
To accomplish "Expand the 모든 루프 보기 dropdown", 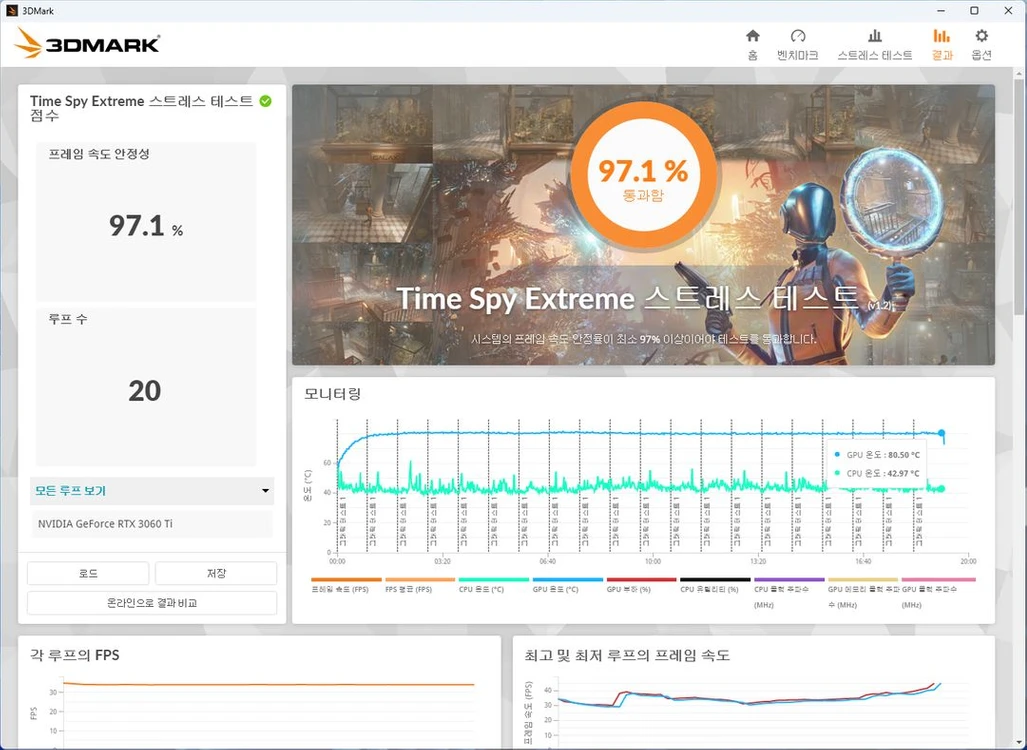I will point(152,491).
